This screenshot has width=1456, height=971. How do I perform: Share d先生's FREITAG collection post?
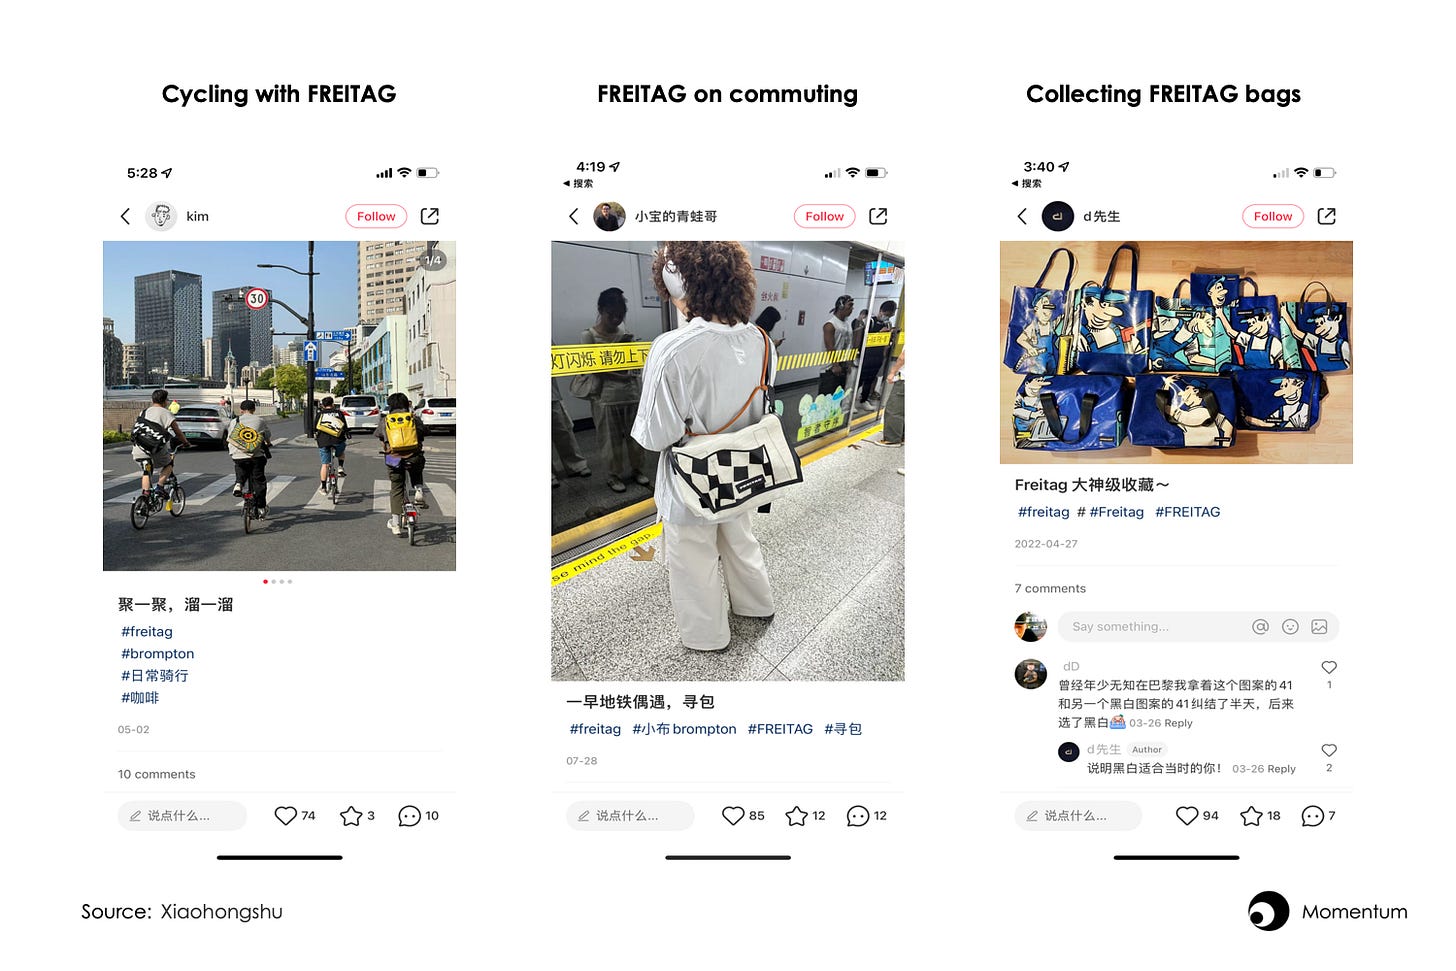point(1327,216)
